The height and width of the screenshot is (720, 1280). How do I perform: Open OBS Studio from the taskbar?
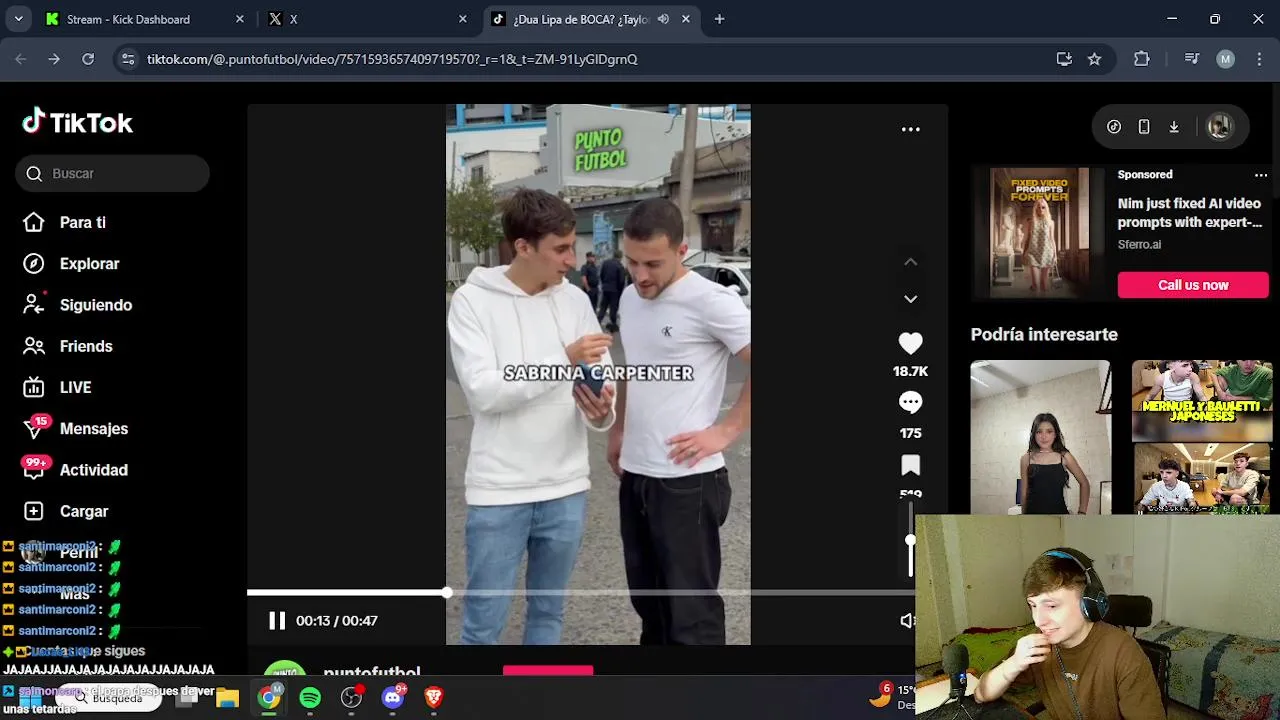click(x=351, y=698)
